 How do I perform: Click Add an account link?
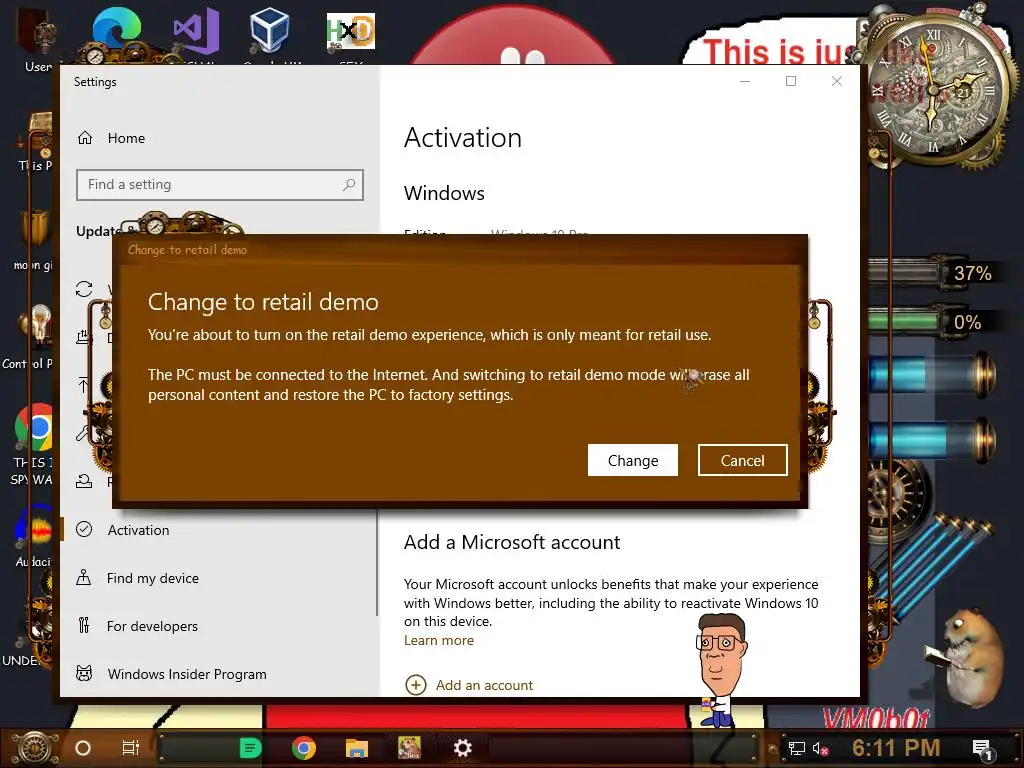pos(484,685)
